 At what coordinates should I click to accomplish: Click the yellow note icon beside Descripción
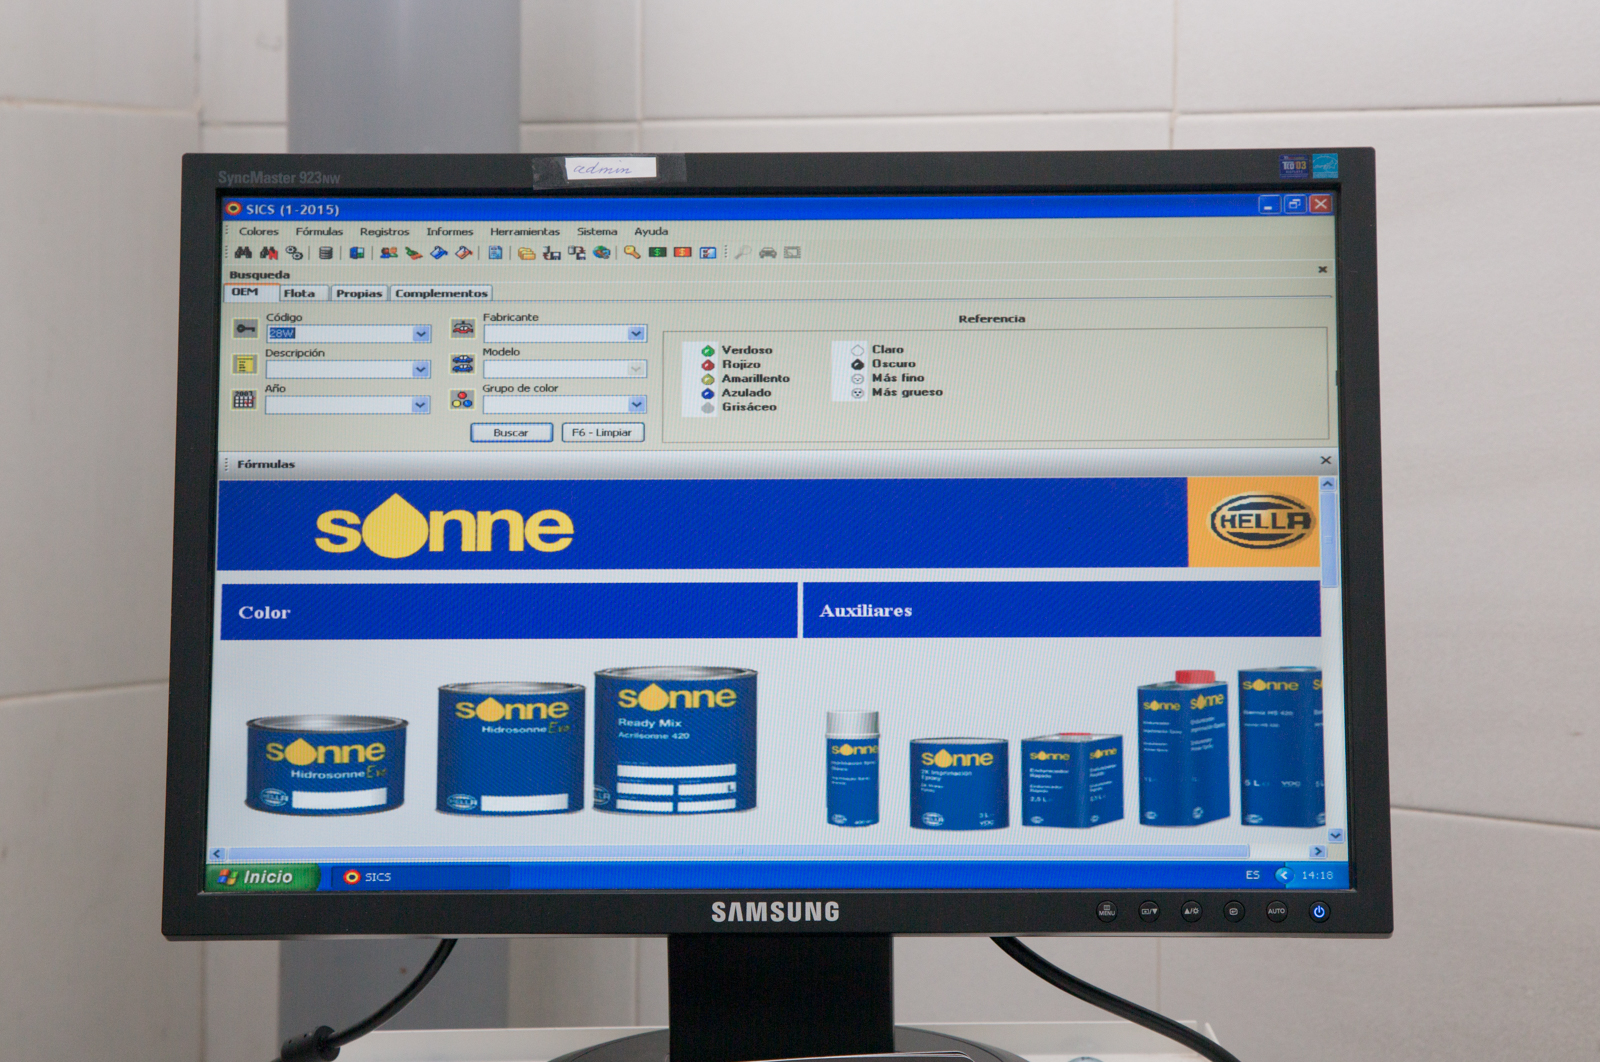(x=245, y=364)
